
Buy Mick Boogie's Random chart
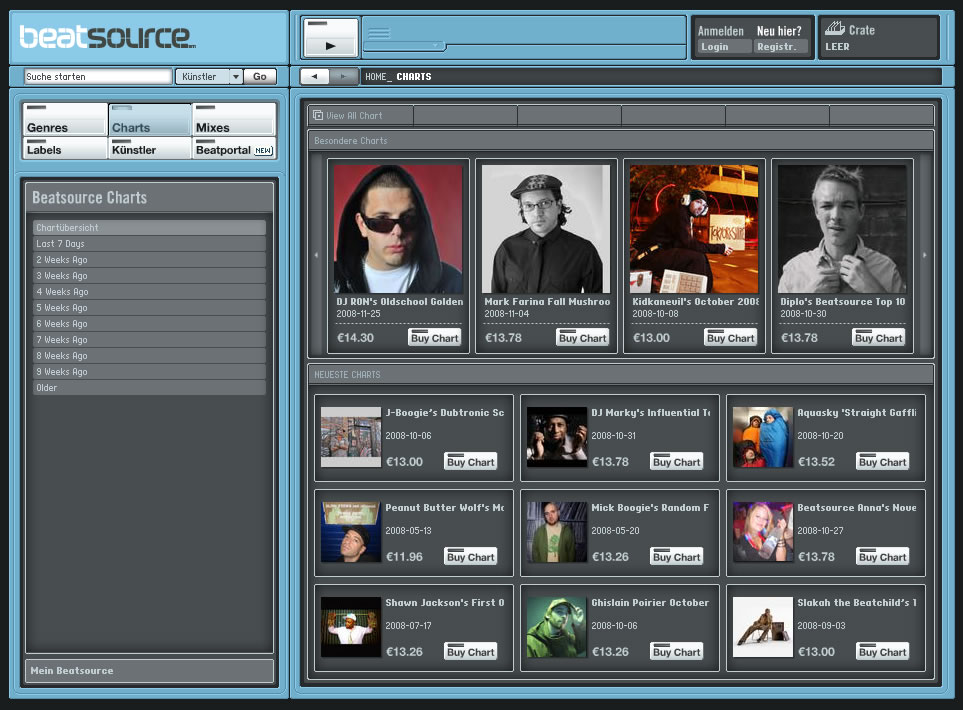coord(677,556)
